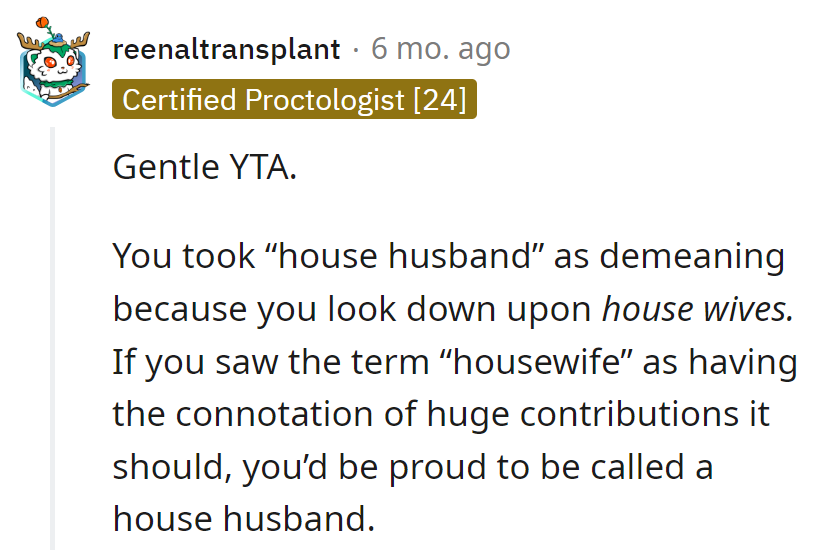This screenshot has height=550, width=833.
Task: Select the Certified Proctologist flair badge
Action: coord(294,99)
